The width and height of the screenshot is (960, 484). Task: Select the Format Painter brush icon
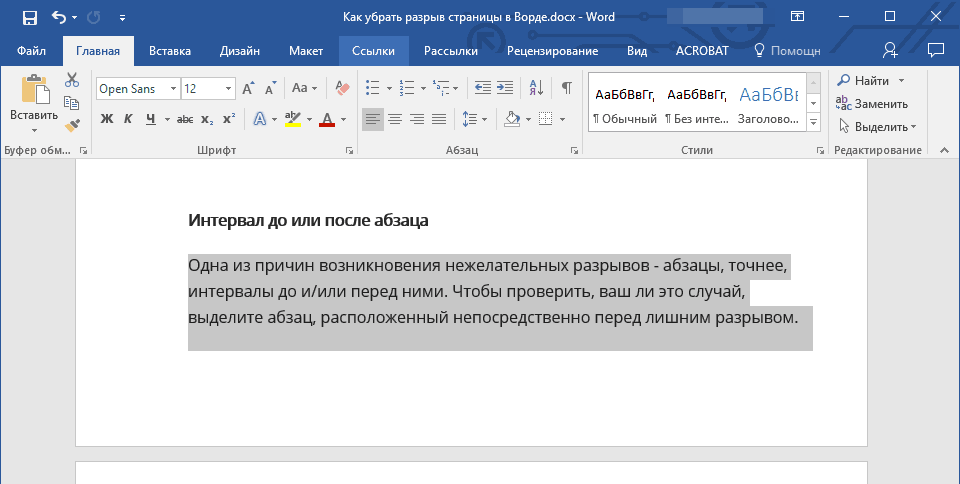pos(72,126)
